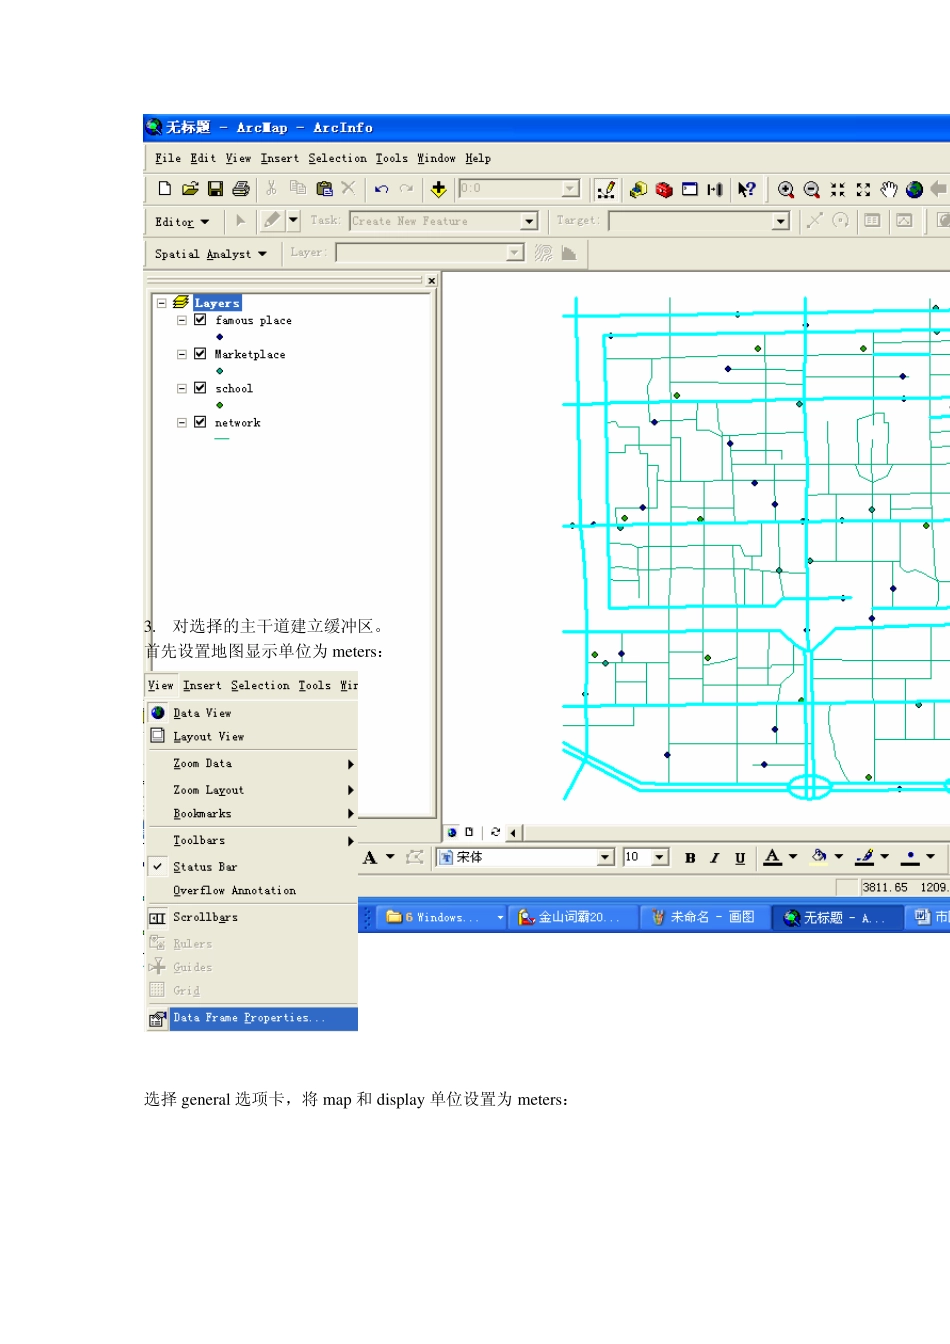This screenshot has height=1344, width=950.
Task: Close the table of contents panel
Action: pos(431,281)
